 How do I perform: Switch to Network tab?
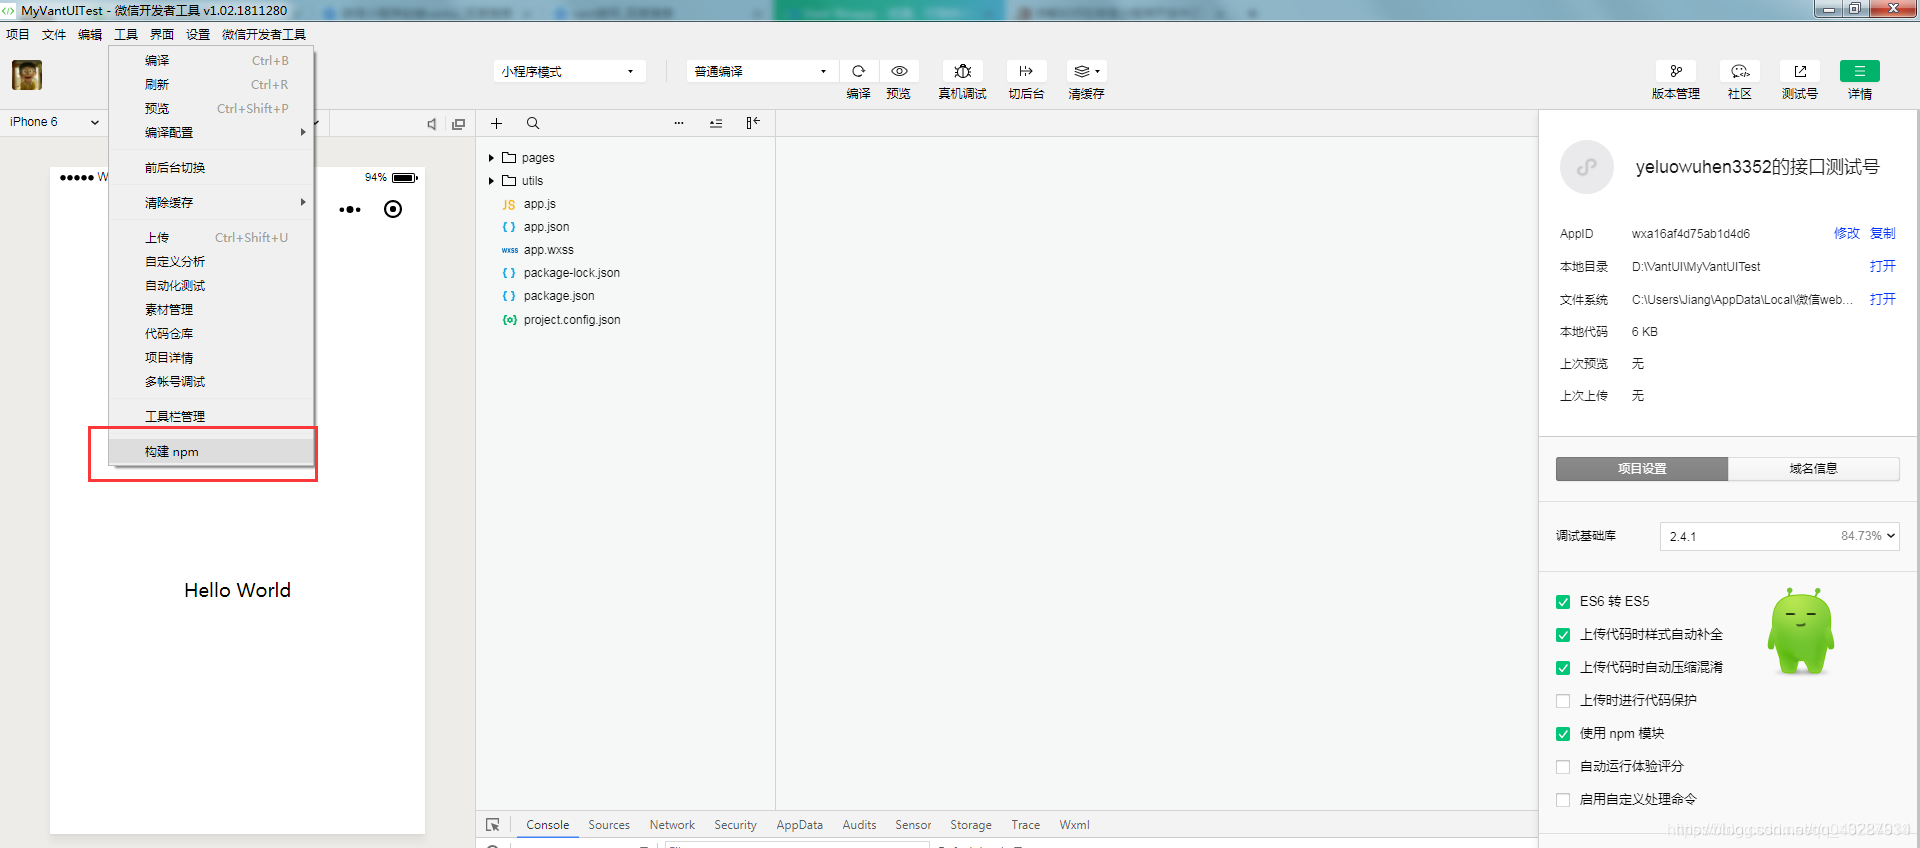point(672,825)
